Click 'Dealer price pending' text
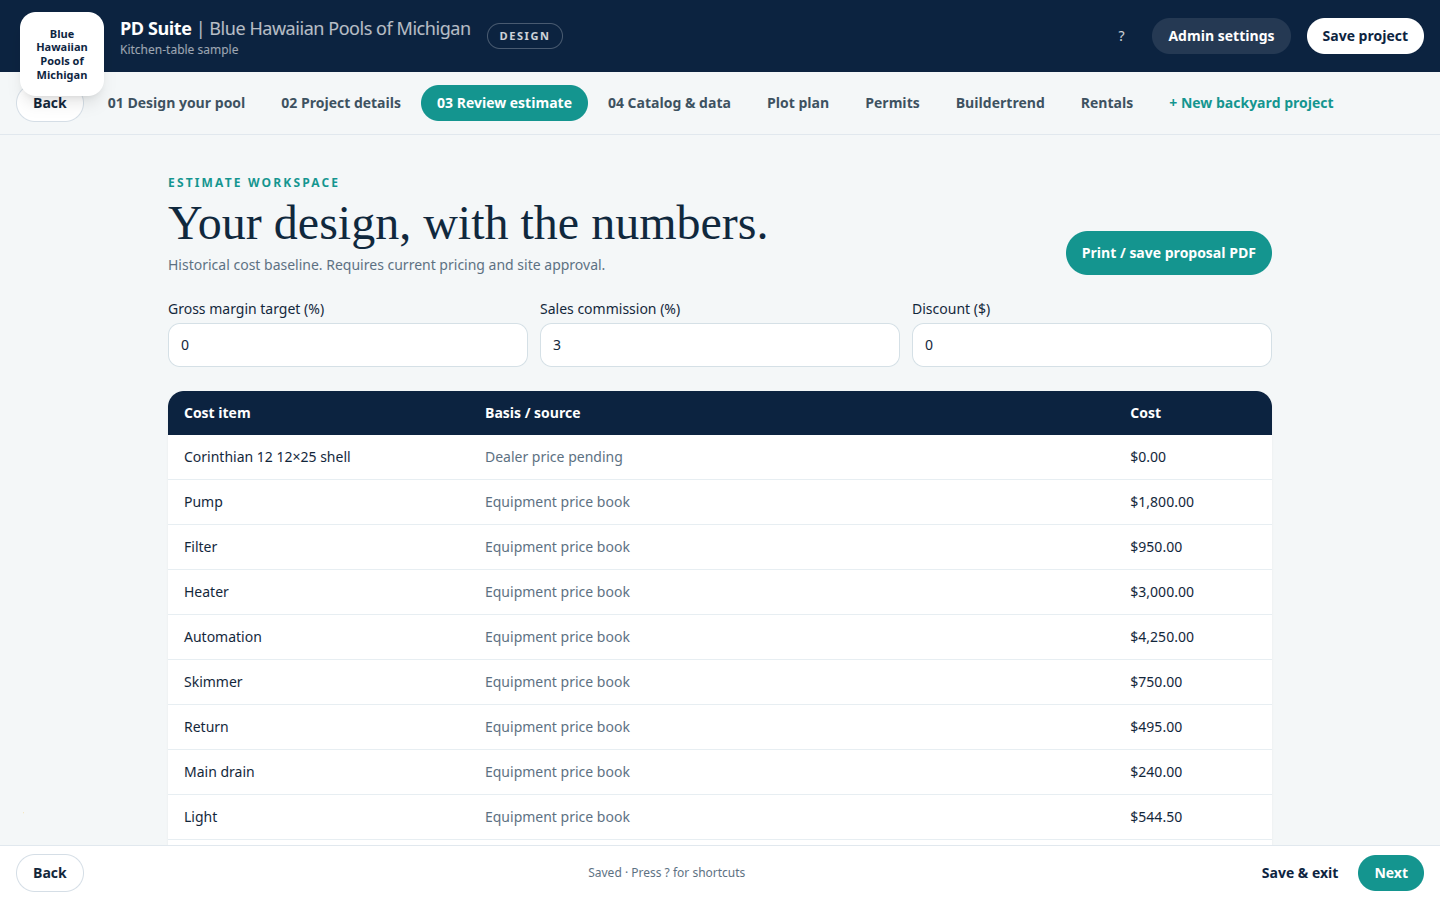Viewport: 1440px width, 900px height. tap(554, 457)
